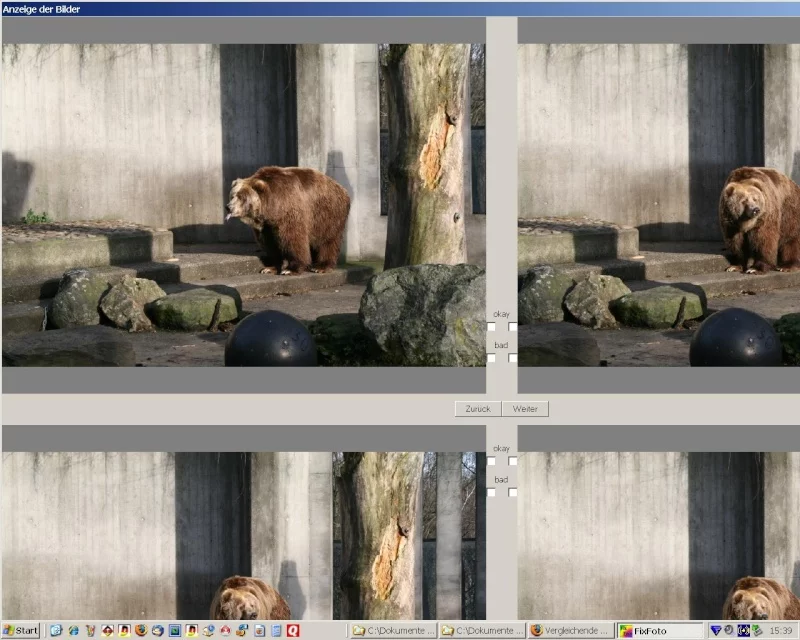The width and height of the screenshot is (800, 640).
Task: Select the top-left bear photo with tree trunk
Action: pyautogui.click(x=244, y=205)
